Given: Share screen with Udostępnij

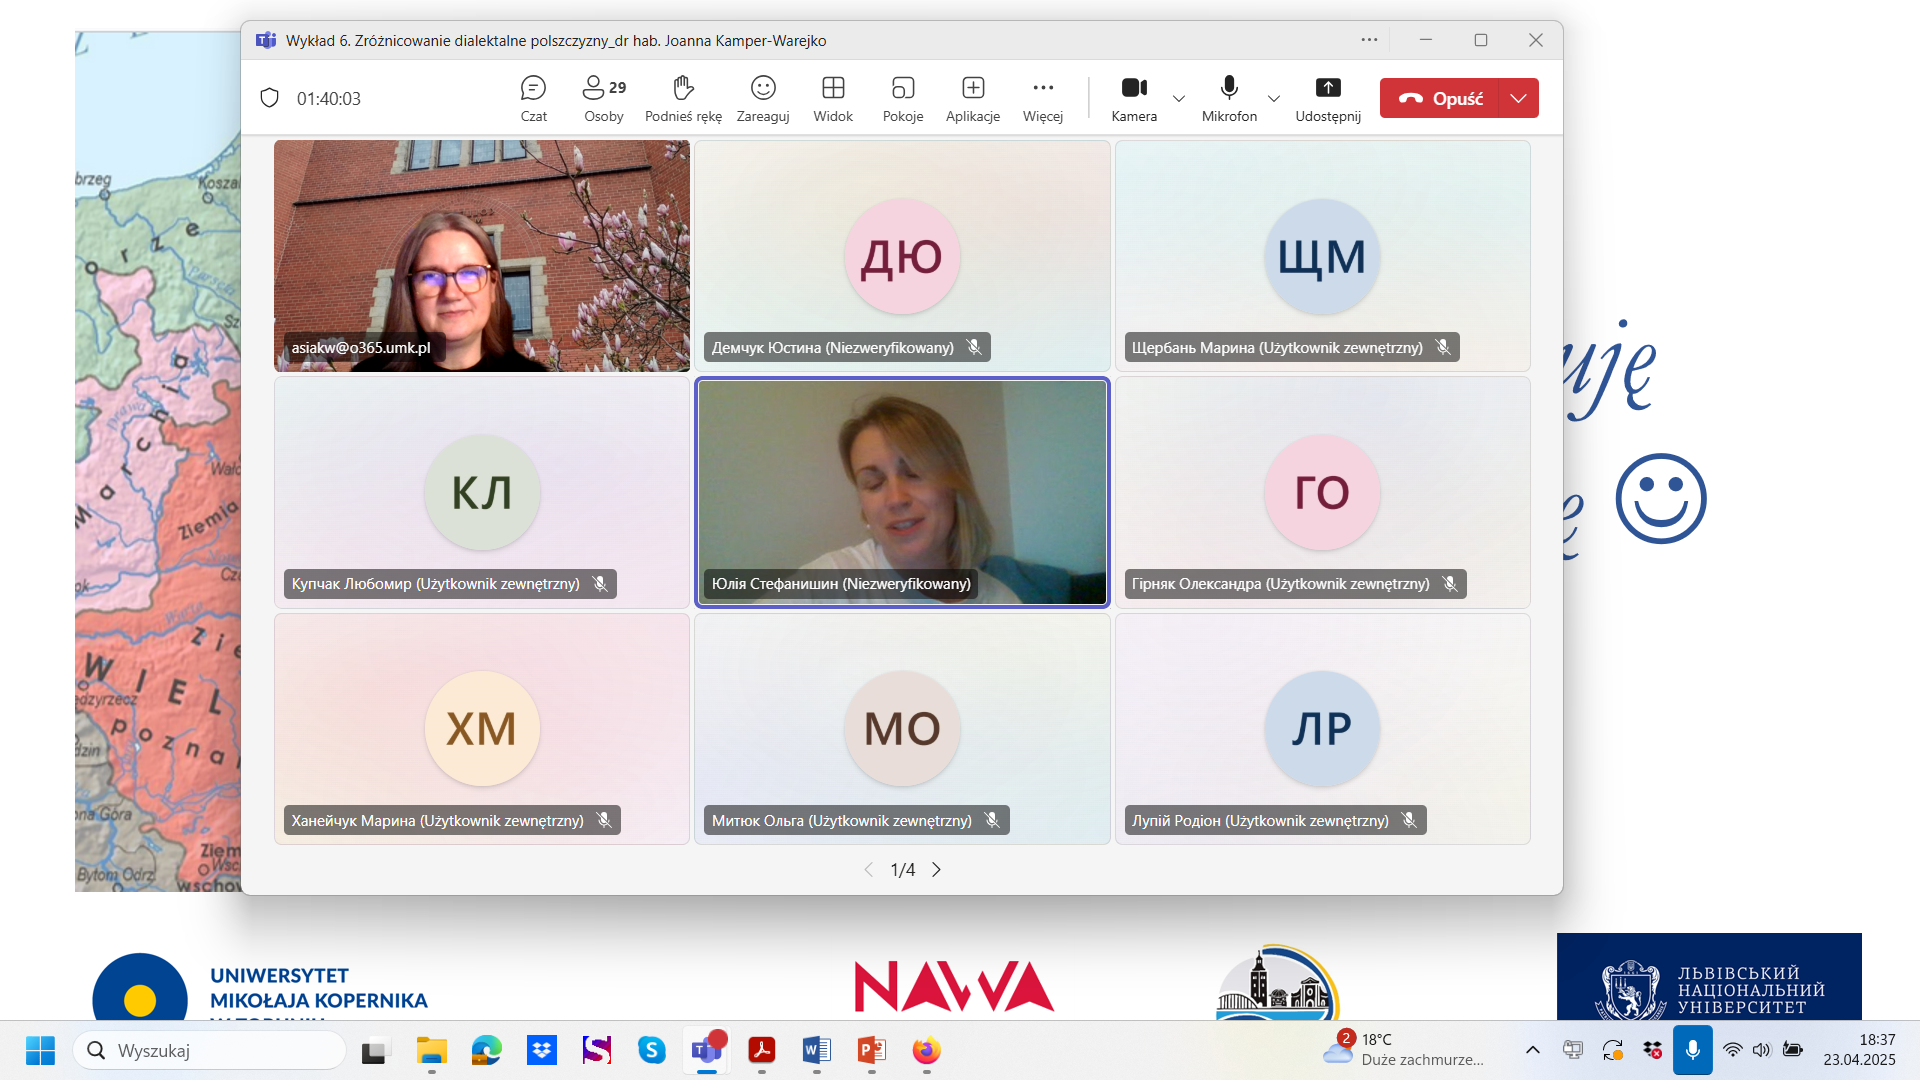Looking at the screenshot, I should pos(1328,98).
